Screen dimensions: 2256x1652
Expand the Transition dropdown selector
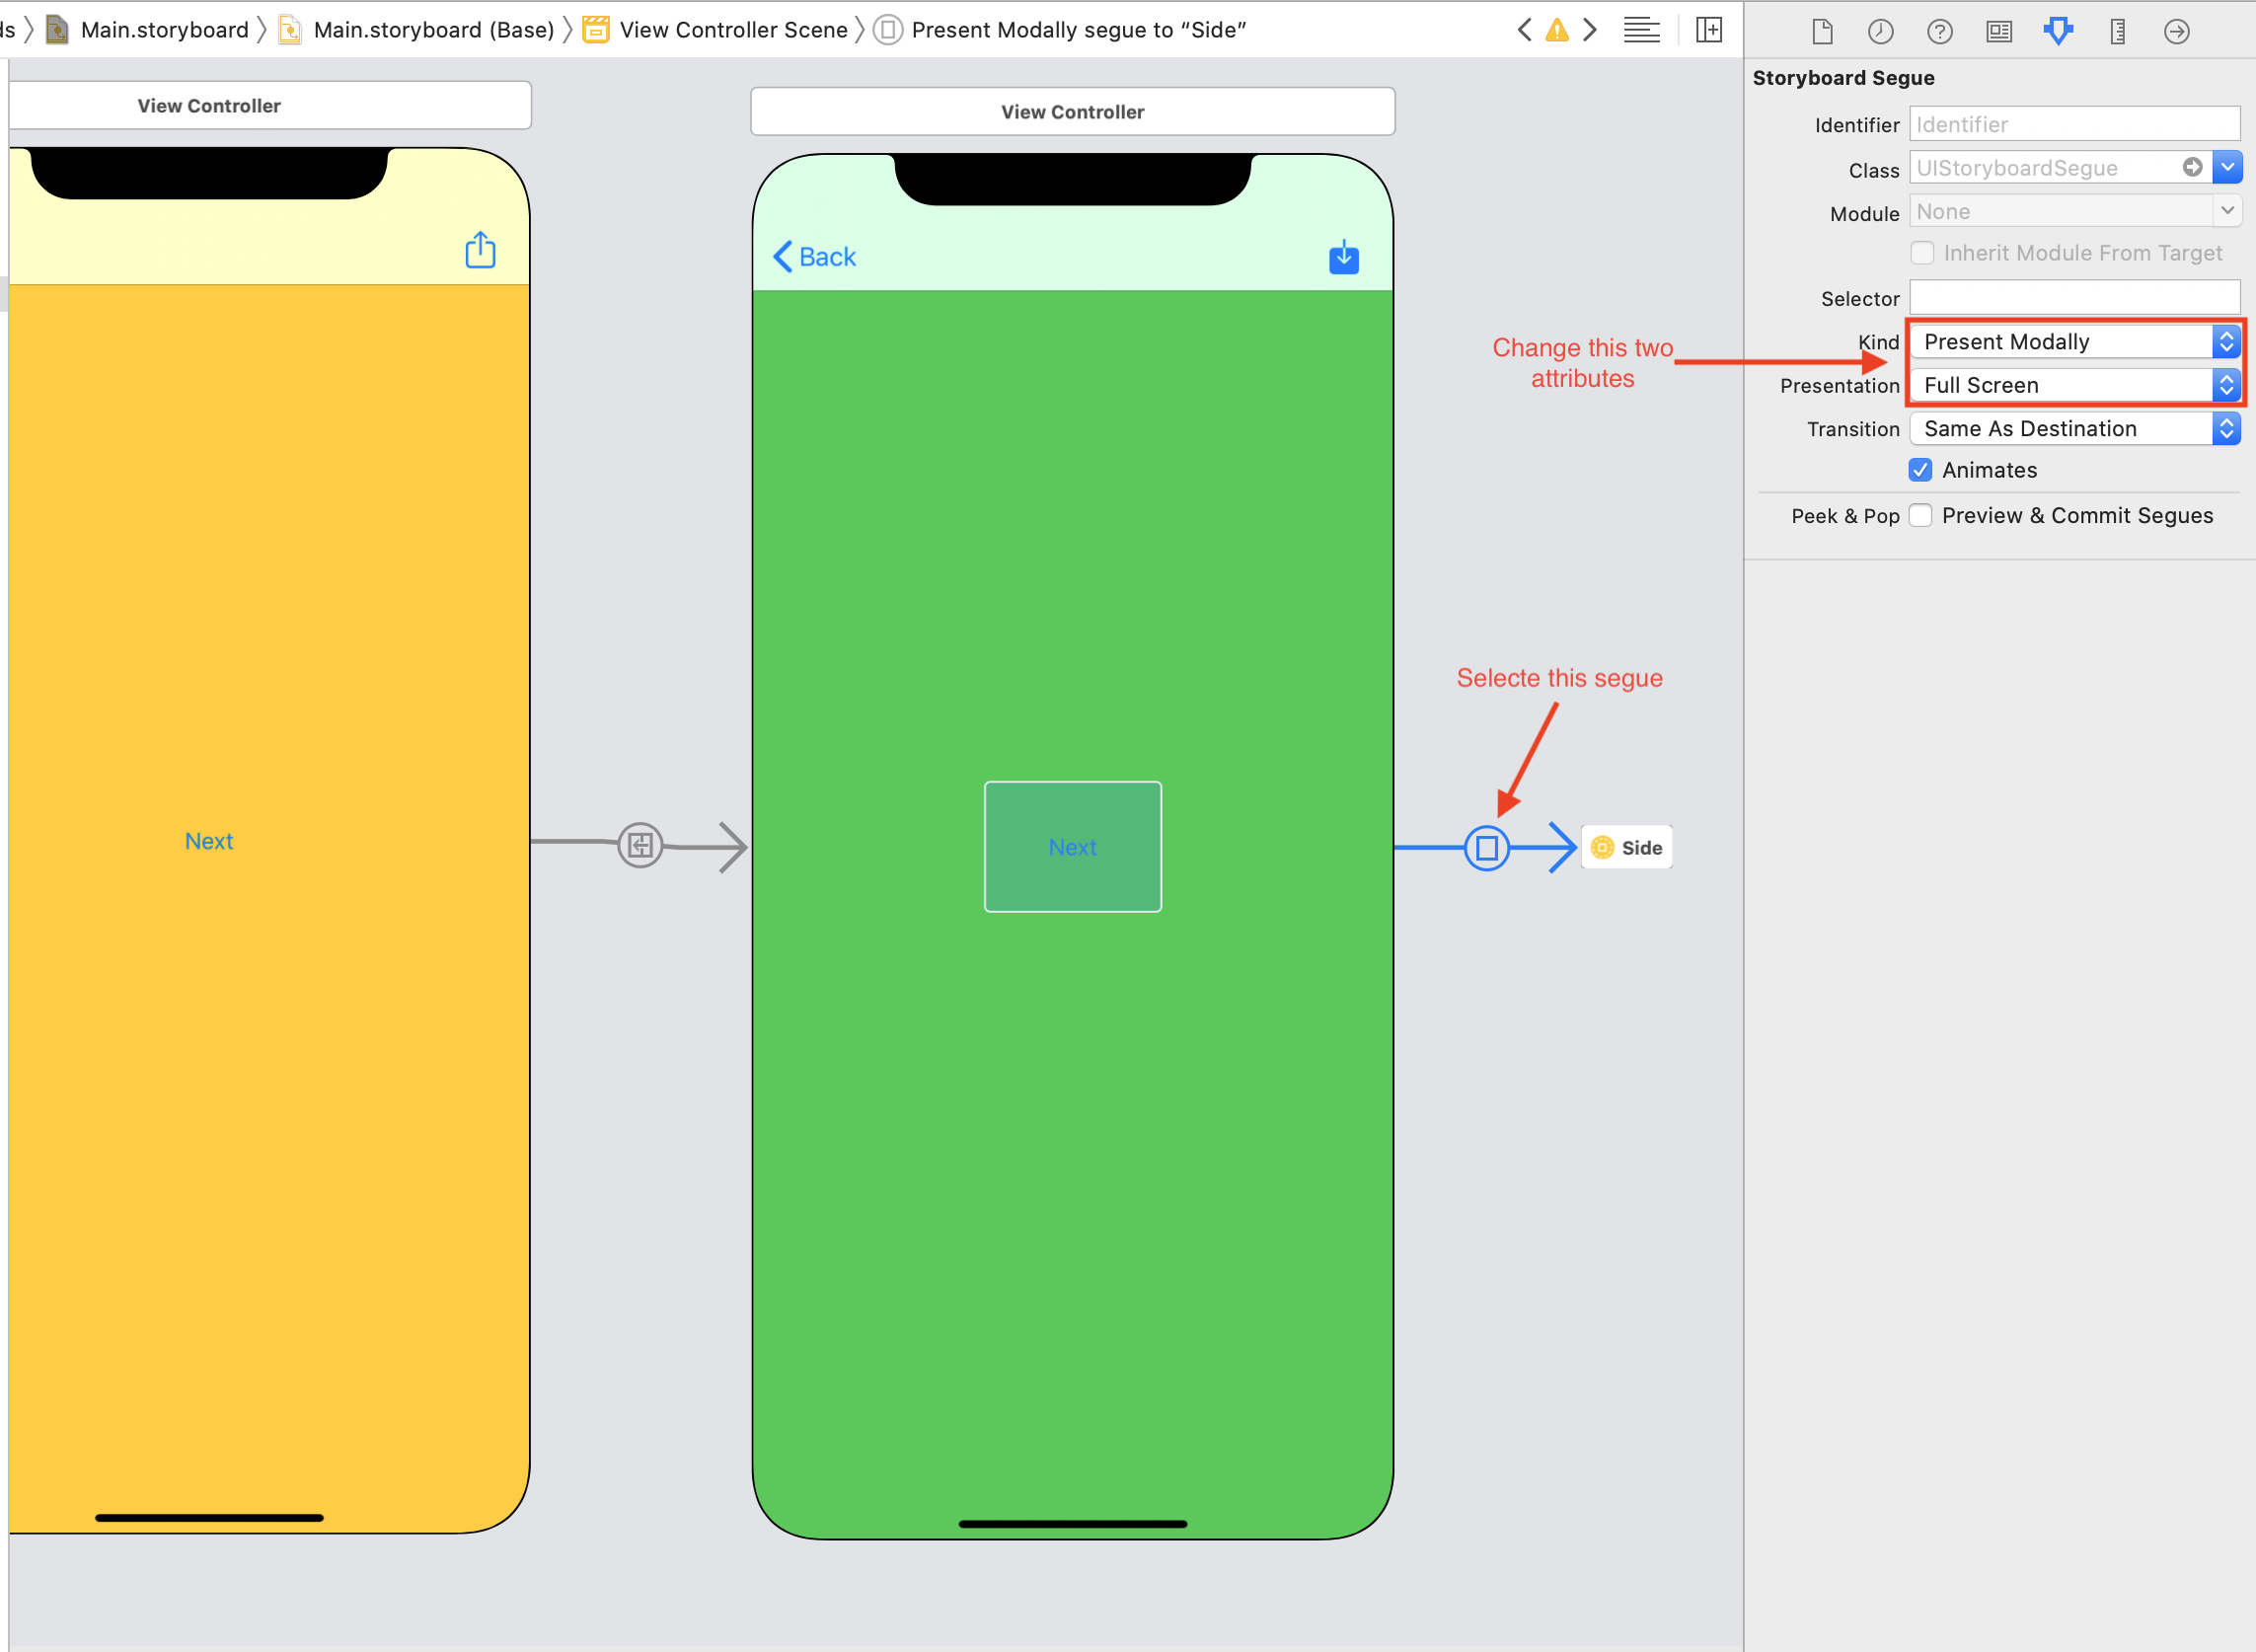point(2224,427)
